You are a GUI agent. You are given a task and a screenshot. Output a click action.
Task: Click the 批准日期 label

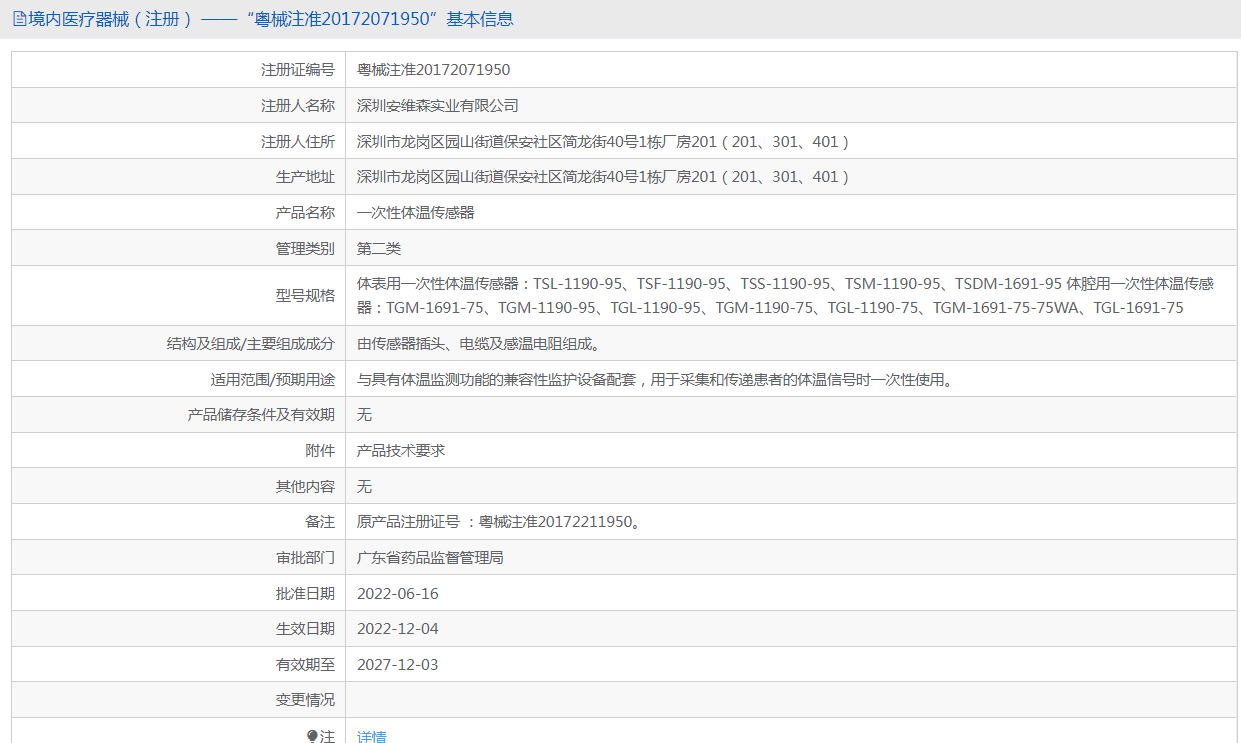[x=305, y=594]
